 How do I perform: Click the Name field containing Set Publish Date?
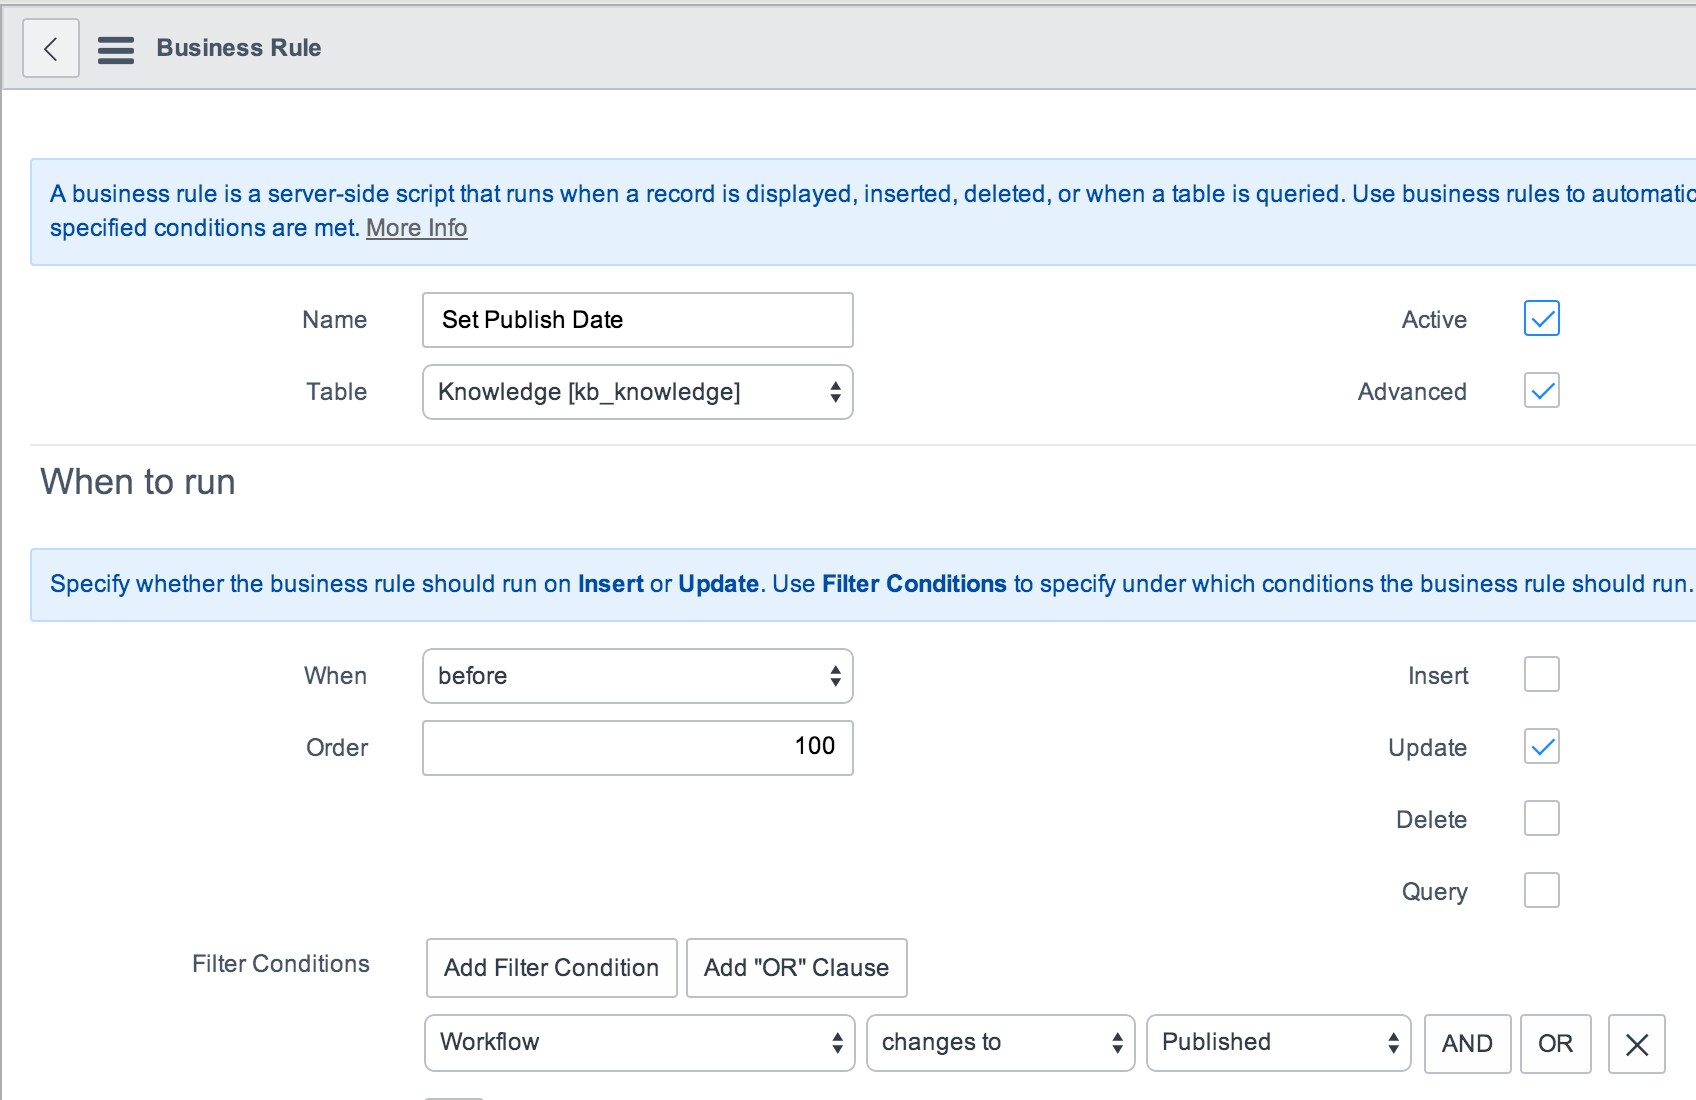coord(637,319)
